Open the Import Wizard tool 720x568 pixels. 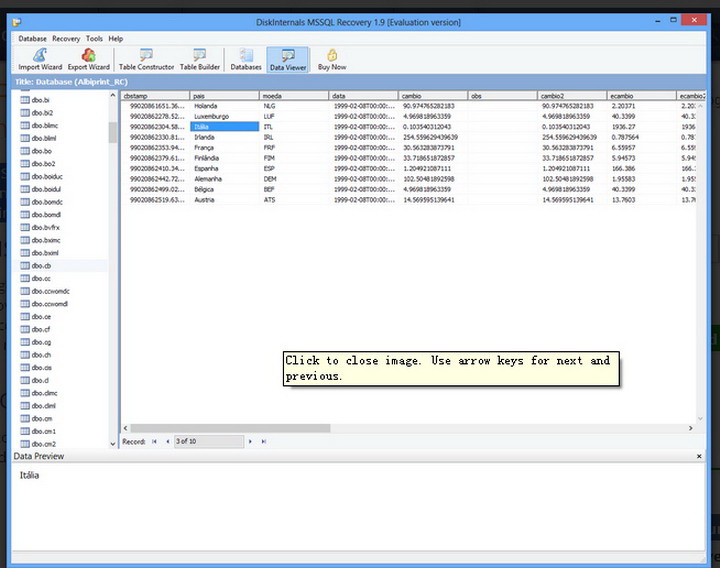coord(40,60)
